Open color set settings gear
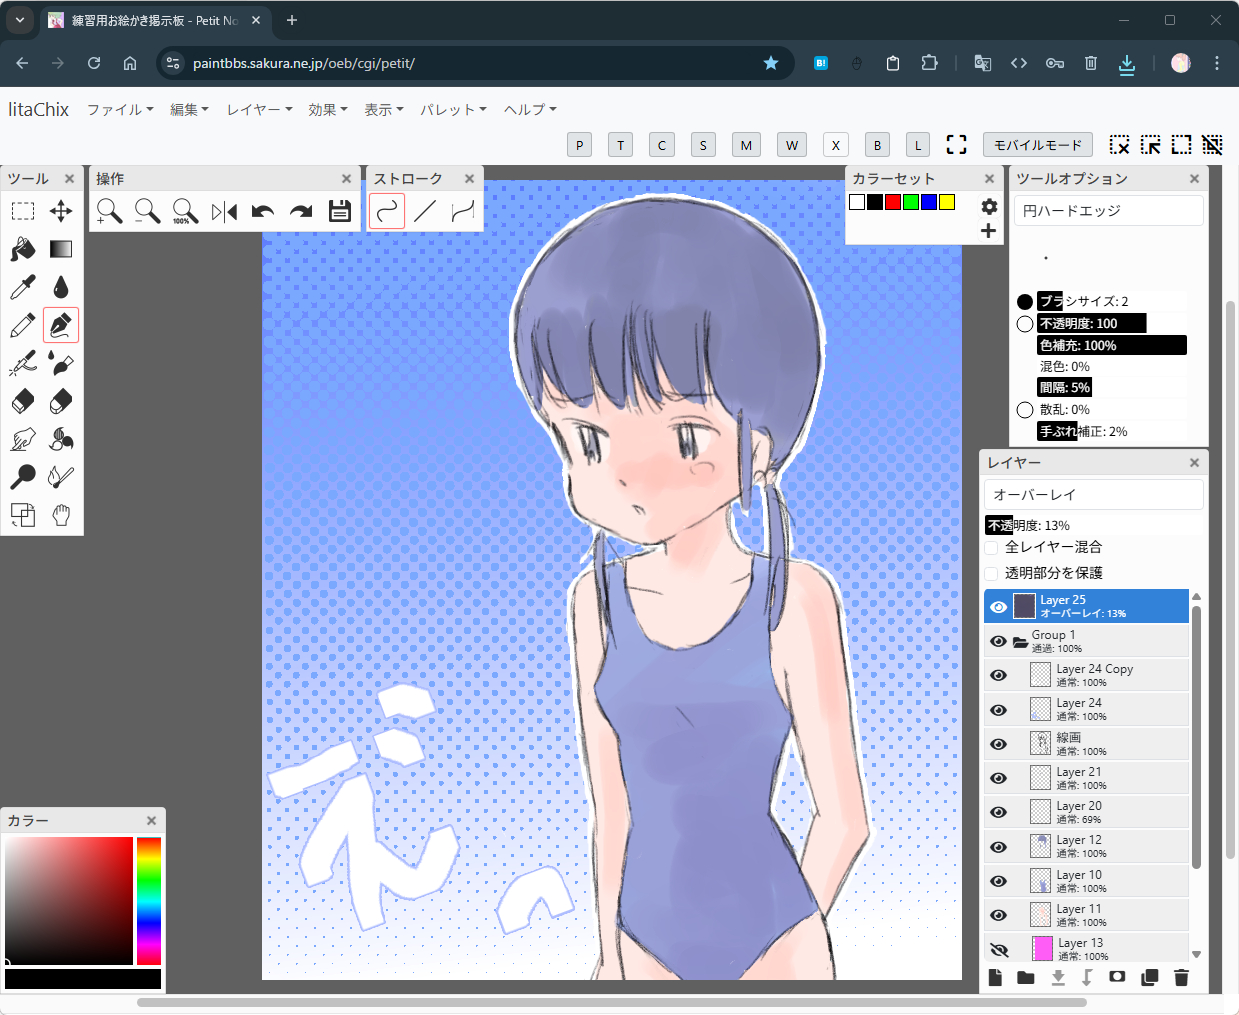 [989, 206]
